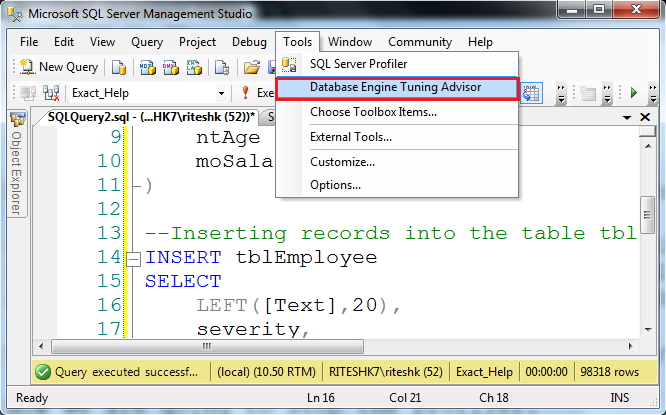666x415 pixels.
Task: Click the Exact_Help status bar entry
Action: (484, 372)
